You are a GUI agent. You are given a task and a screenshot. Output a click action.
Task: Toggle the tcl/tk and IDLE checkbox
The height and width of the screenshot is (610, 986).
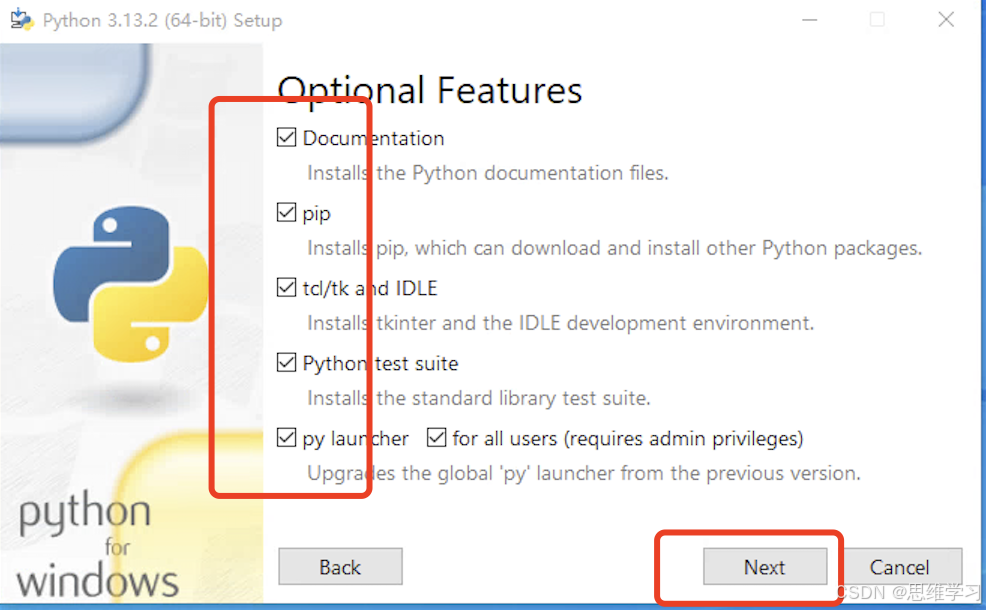[287, 287]
